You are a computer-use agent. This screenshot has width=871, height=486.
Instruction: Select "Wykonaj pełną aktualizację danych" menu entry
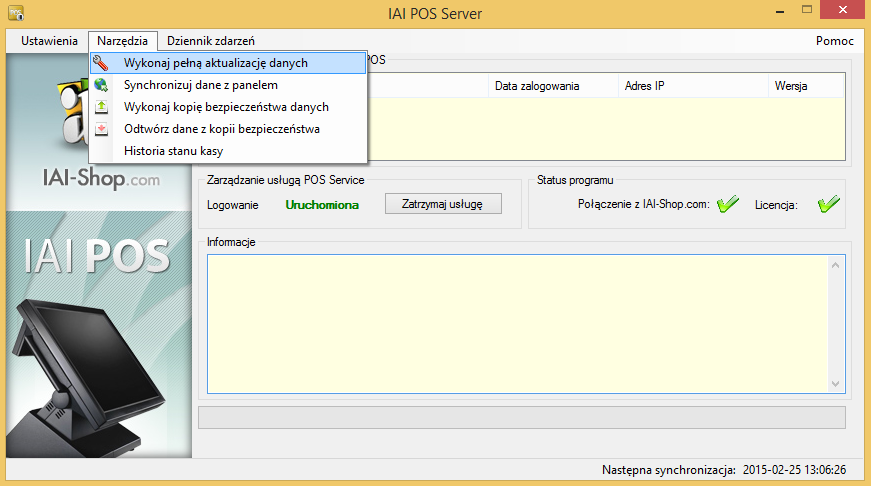point(215,63)
